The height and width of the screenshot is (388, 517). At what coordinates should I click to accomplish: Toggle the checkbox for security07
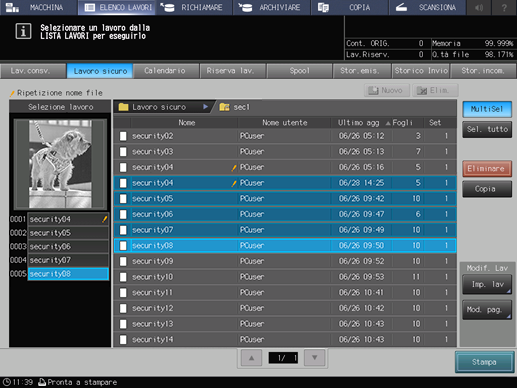click(123, 230)
